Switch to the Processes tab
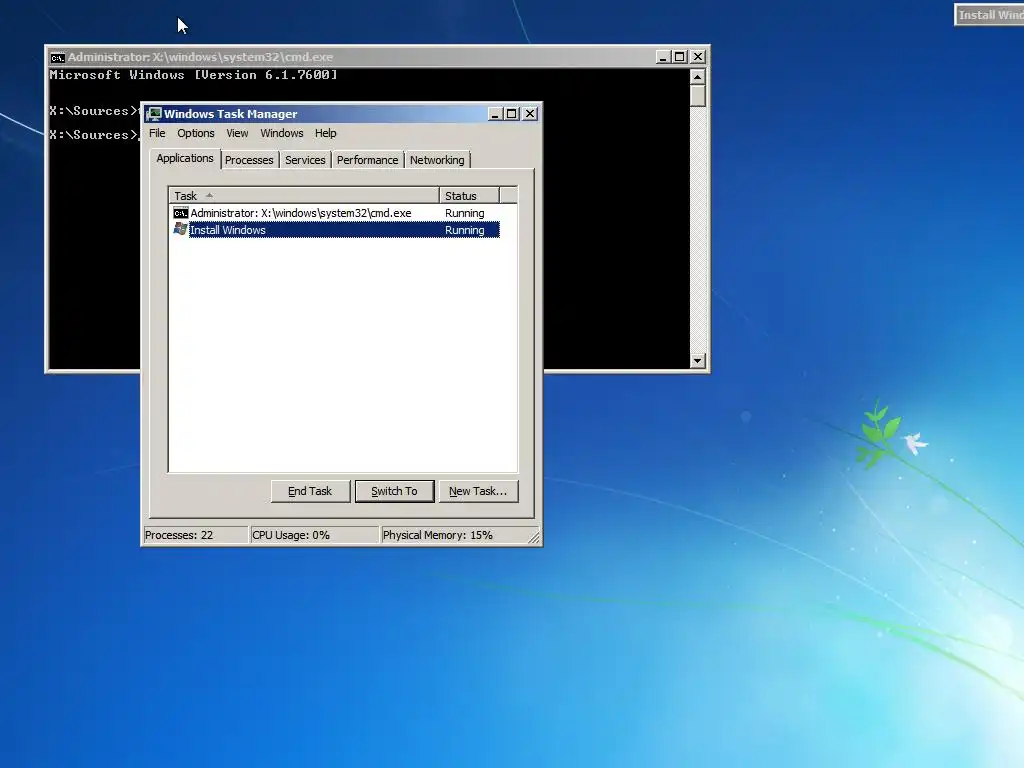The image size is (1024, 768). click(249, 160)
